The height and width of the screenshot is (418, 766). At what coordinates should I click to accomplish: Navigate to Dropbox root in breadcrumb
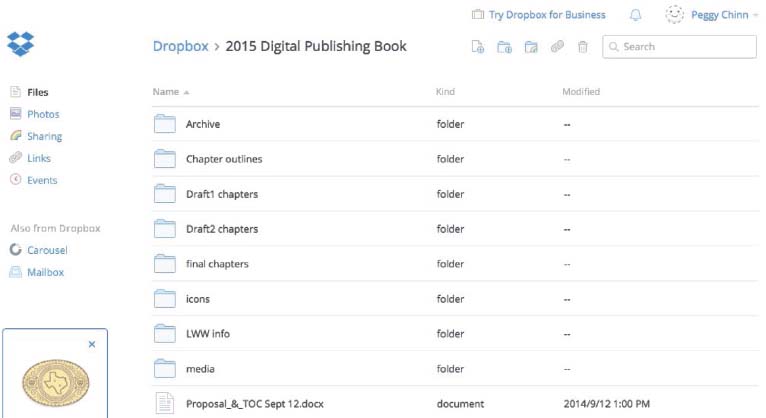click(x=181, y=46)
